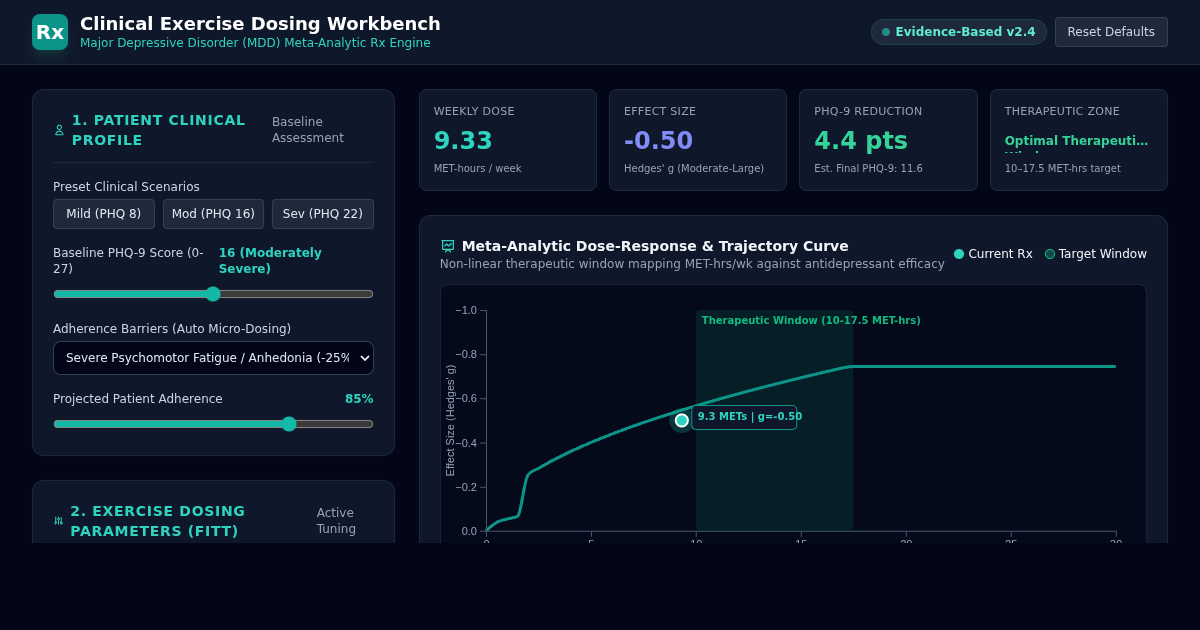Screen dimensions: 1200x630
Task: Click the '9.3 METs | g=-0.50' chart label
Action: point(744,417)
